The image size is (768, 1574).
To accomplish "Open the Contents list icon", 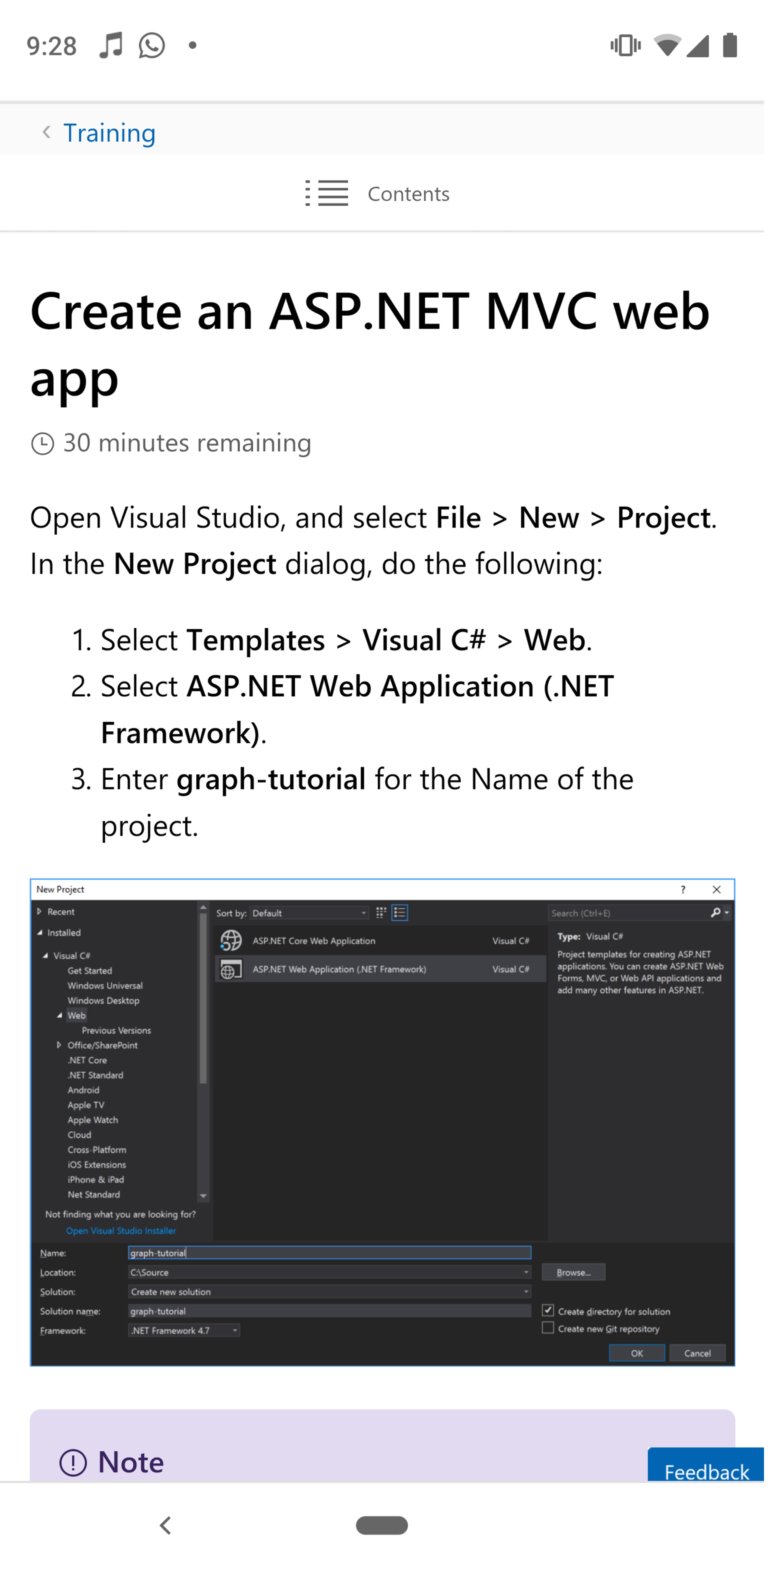I will [x=327, y=193].
